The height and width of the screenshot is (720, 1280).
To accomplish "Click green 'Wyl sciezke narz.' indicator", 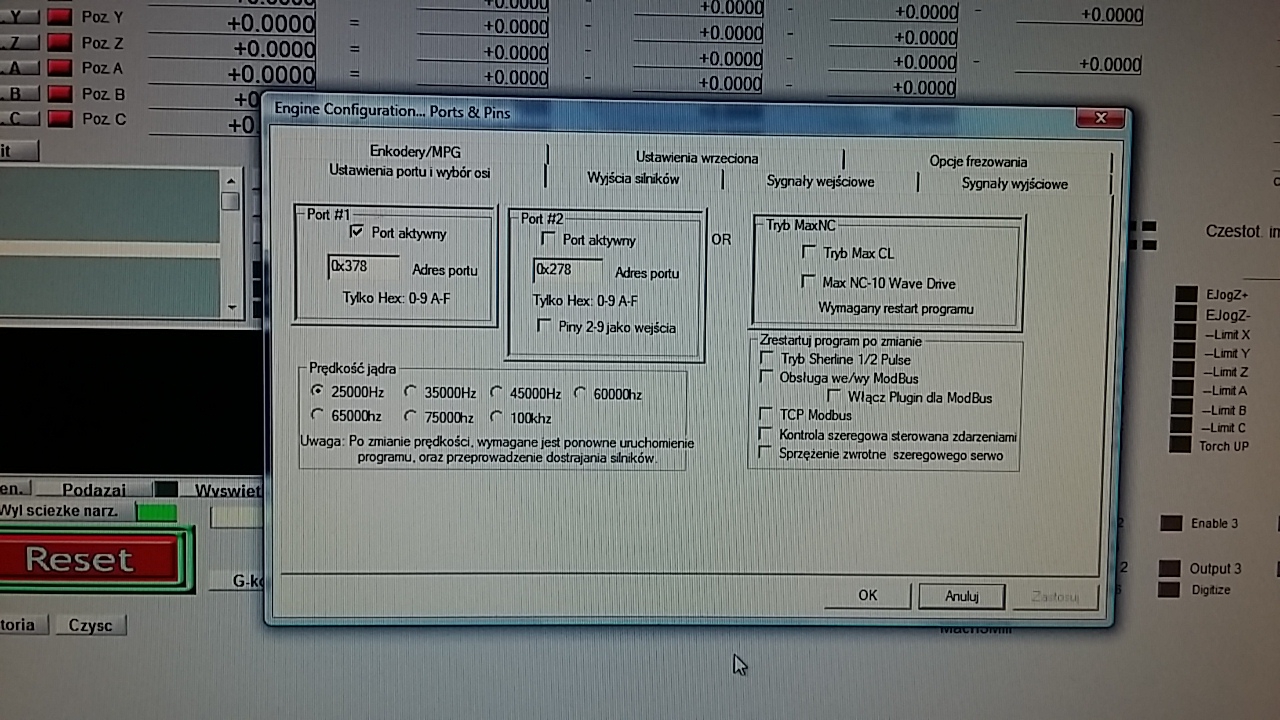I will [156, 512].
